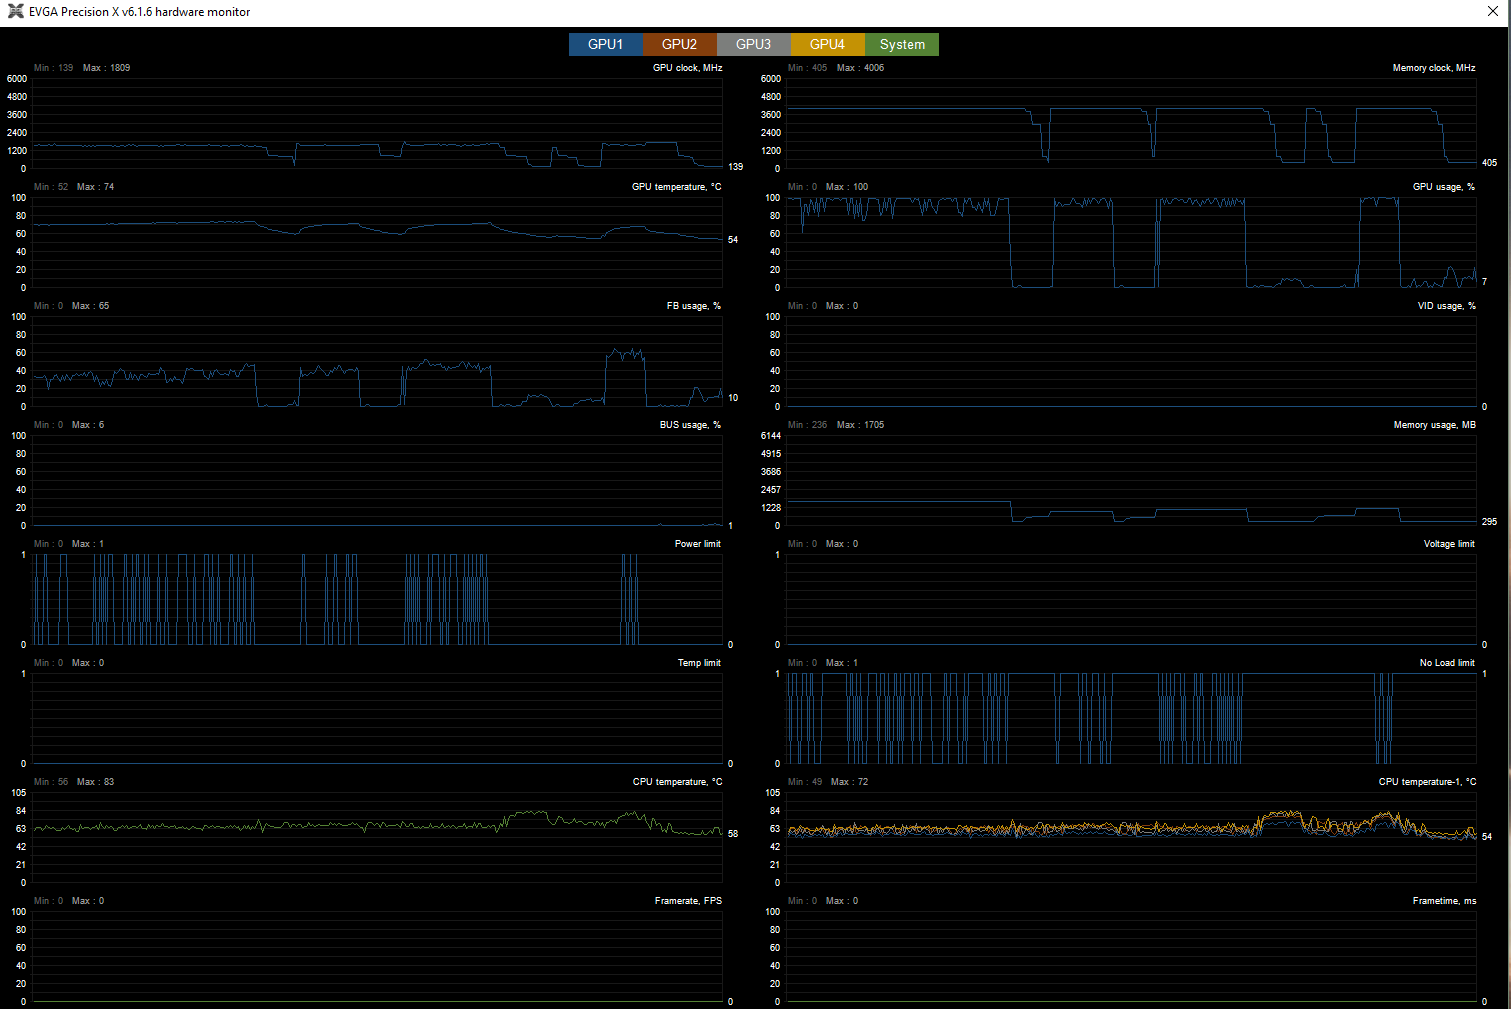1511x1009 pixels.
Task: Select the CPU temperature, °C graph label
Action: (x=677, y=782)
